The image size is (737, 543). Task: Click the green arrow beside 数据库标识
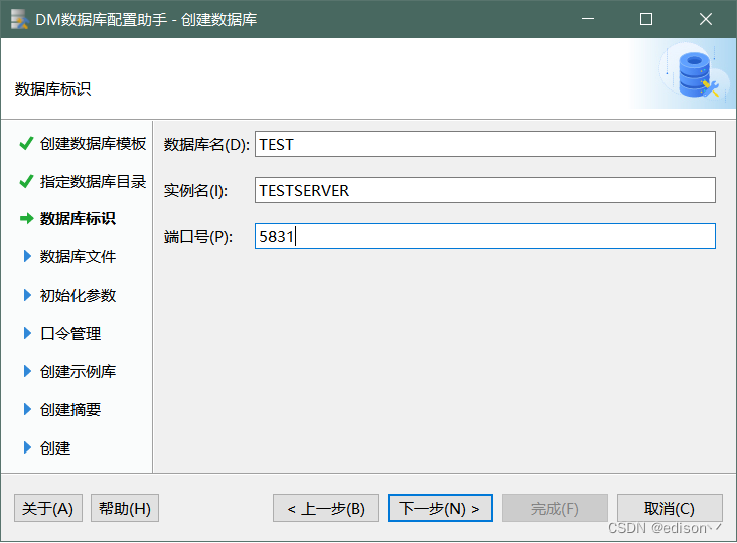click(x=26, y=219)
